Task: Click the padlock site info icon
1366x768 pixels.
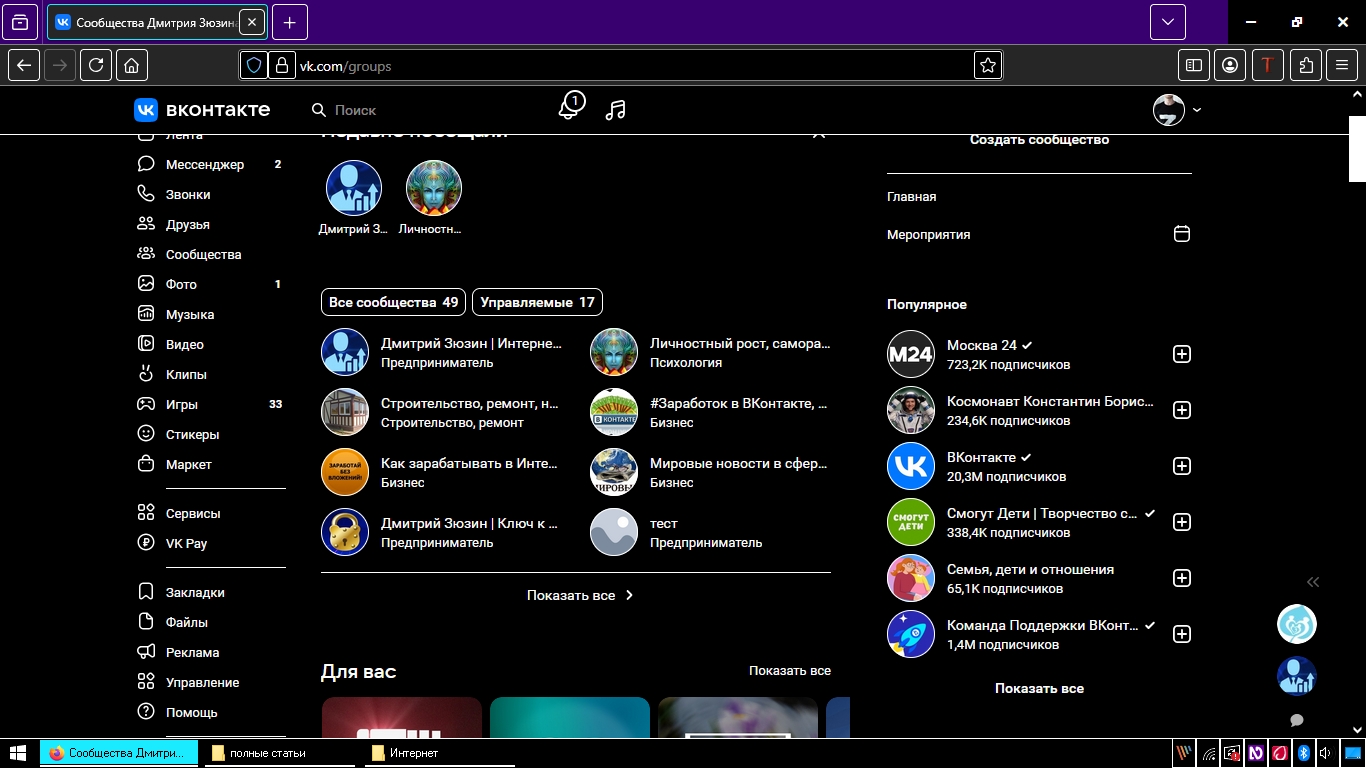Action: click(282, 65)
